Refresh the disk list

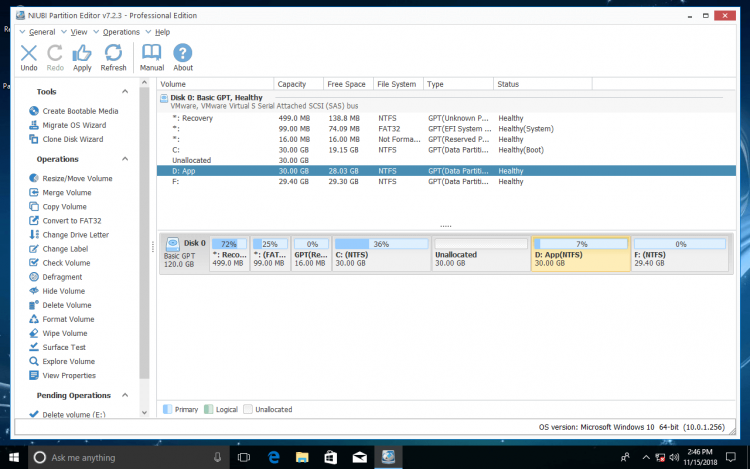pyautogui.click(x=113, y=58)
